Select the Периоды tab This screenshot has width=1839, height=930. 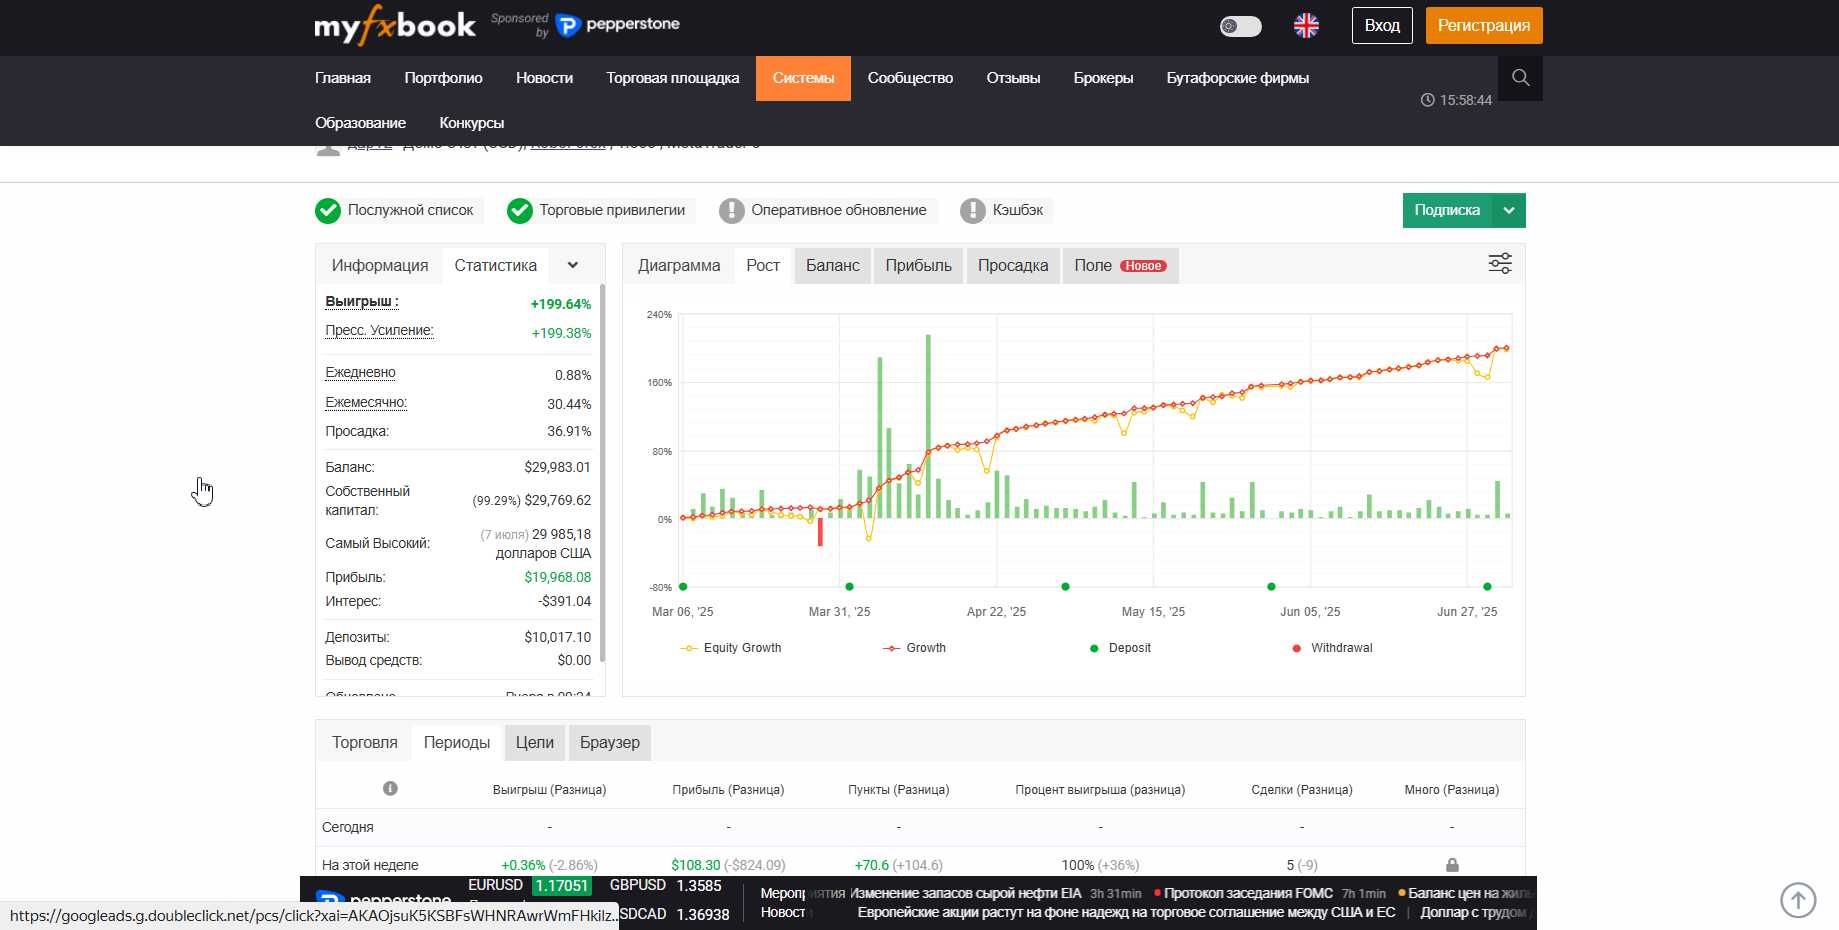457,742
